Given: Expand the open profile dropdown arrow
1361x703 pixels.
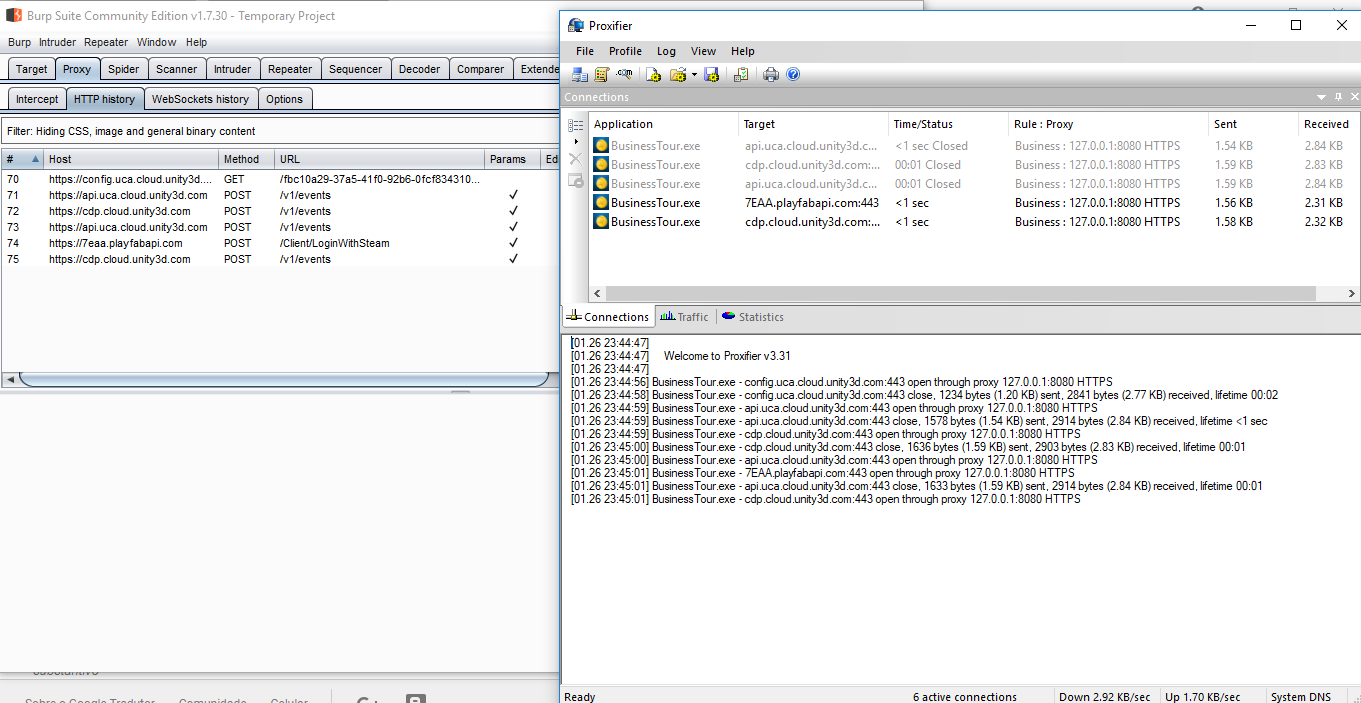Looking at the screenshot, I should tap(694, 75).
